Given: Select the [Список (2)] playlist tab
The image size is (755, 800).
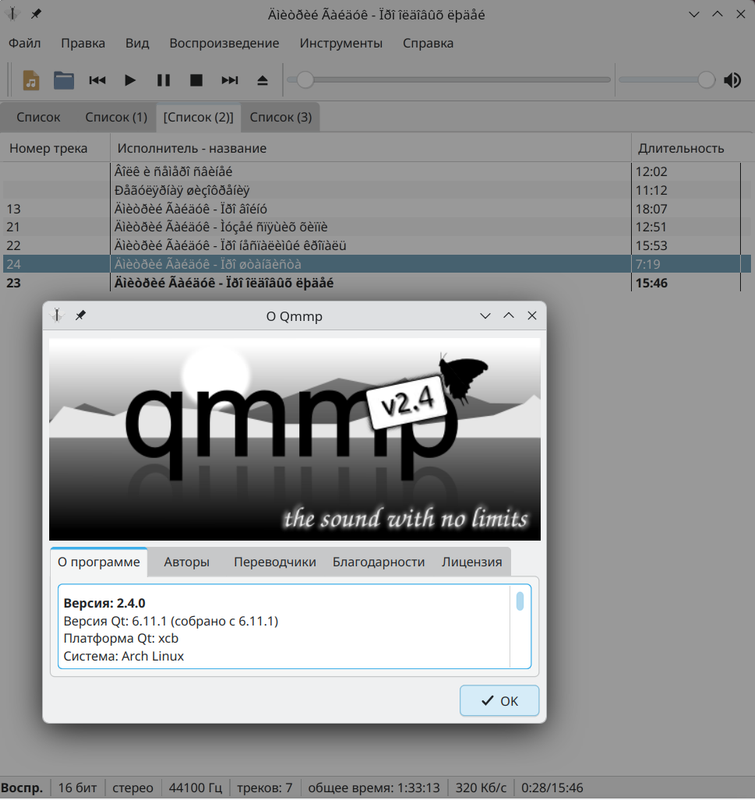Looking at the screenshot, I should [x=198, y=117].
